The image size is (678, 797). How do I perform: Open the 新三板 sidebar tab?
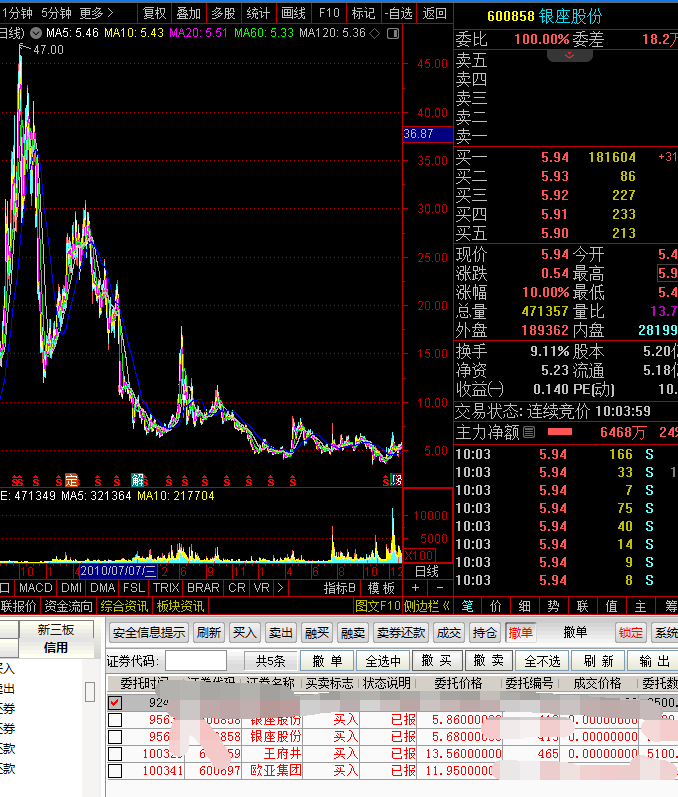click(x=56, y=630)
